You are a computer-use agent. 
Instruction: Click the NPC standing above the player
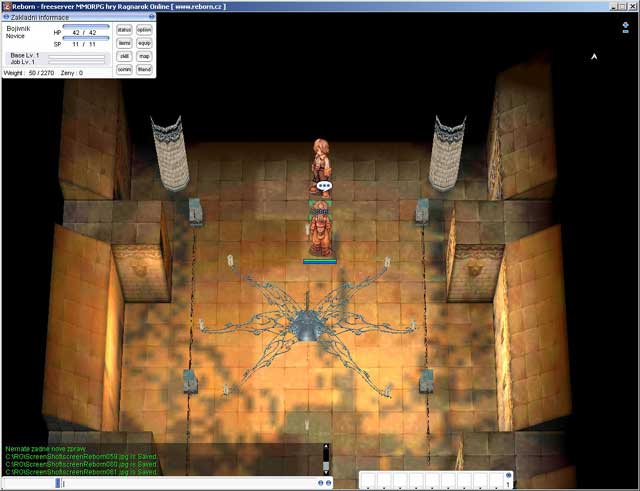click(320, 160)
